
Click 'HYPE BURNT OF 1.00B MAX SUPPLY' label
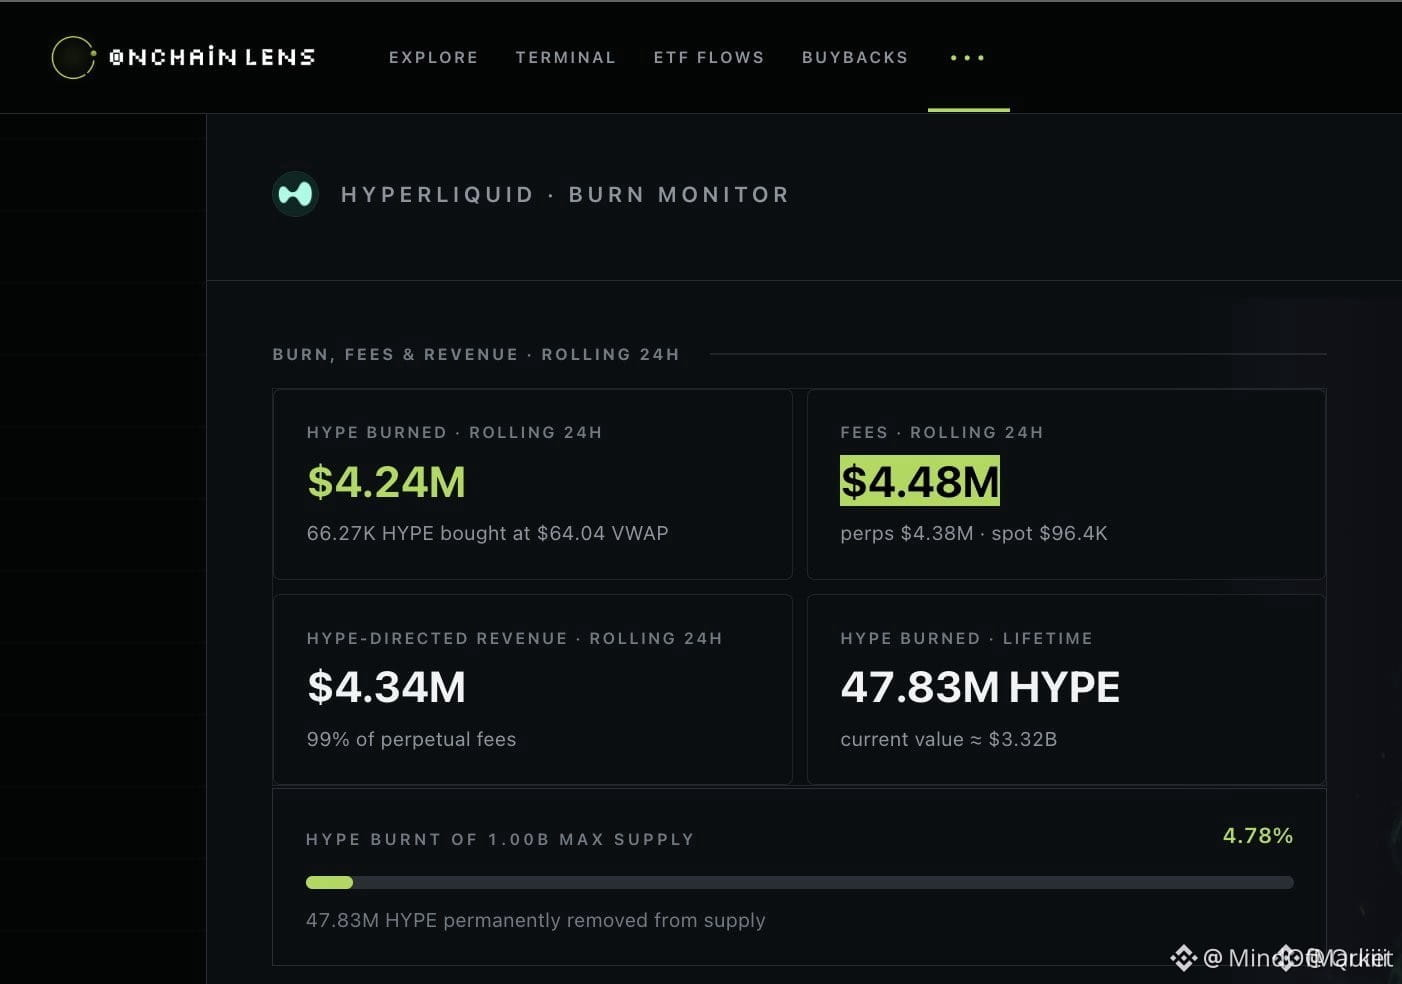click(500, 839)
